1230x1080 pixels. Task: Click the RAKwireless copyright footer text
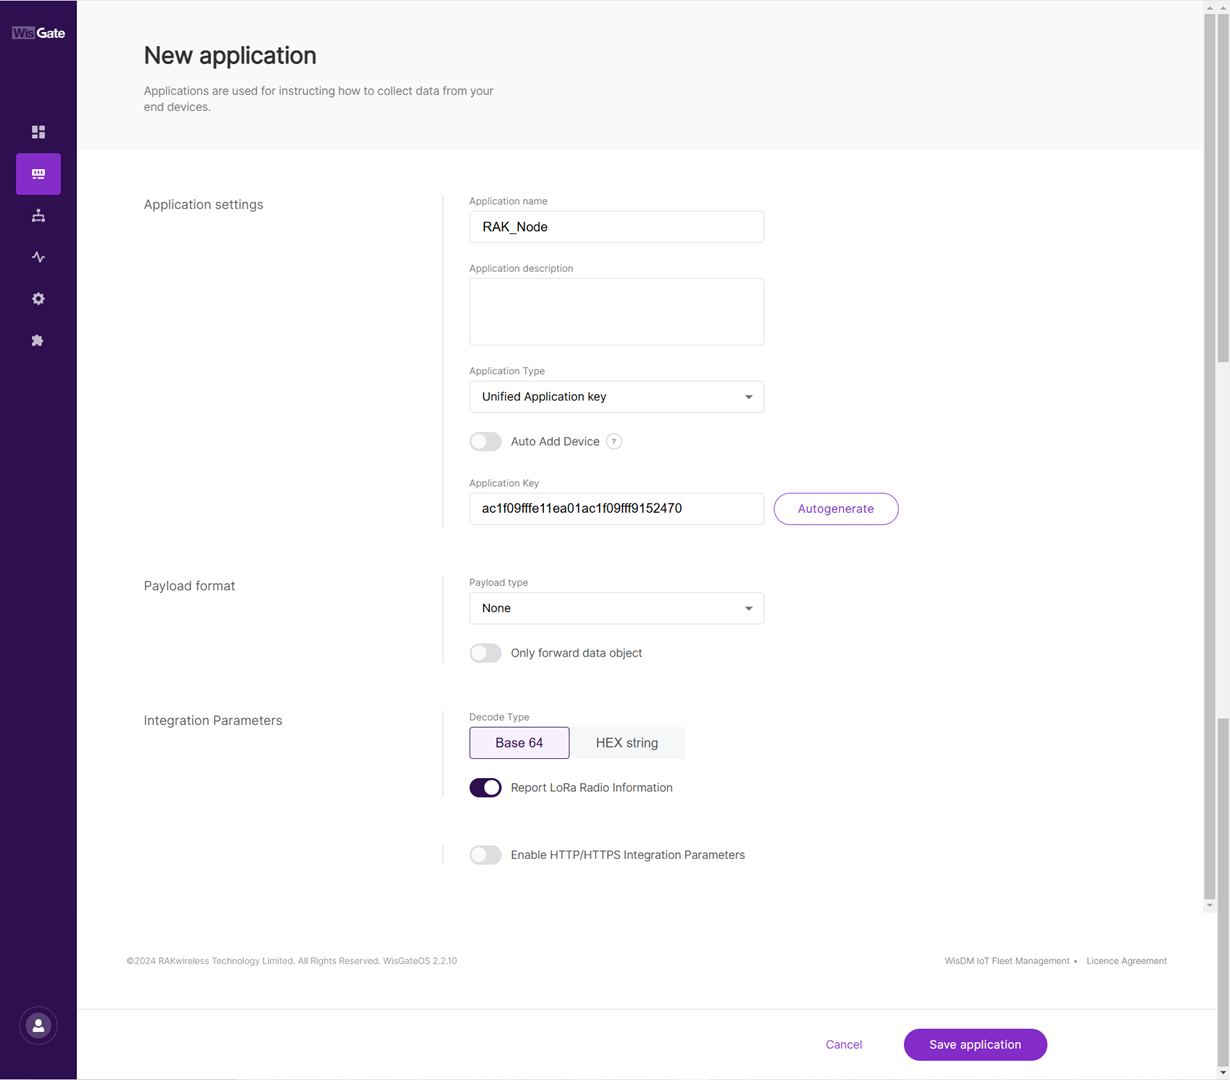coord(291,961)
